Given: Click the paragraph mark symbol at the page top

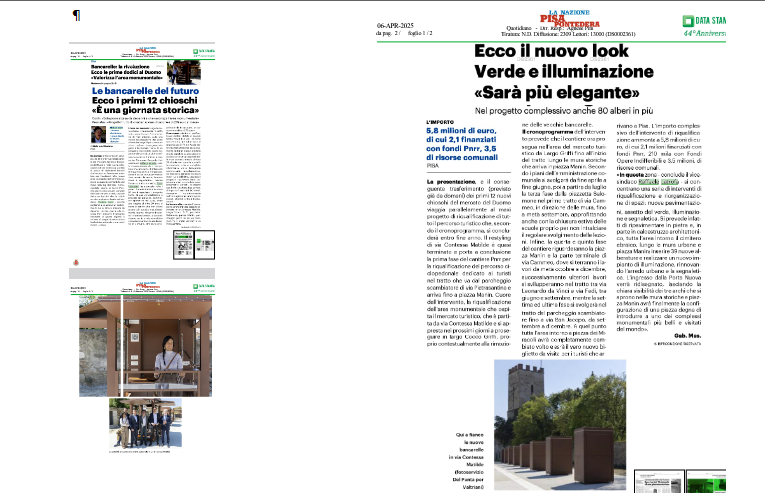Looking at the screenshot, I should click(x=77, y=15).
